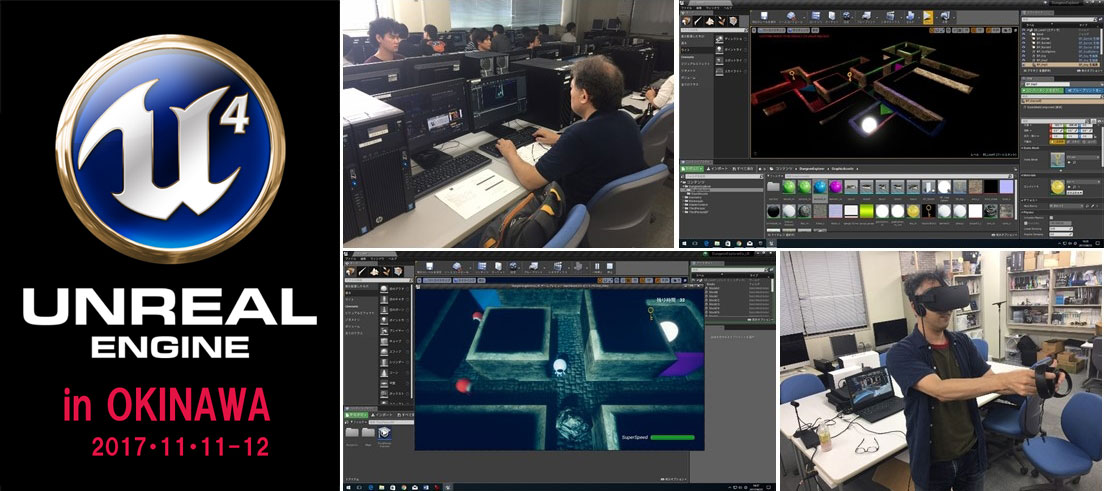
Task: Open Source Control in maze-overview editor toolbar
Action: tap(791, 16)
